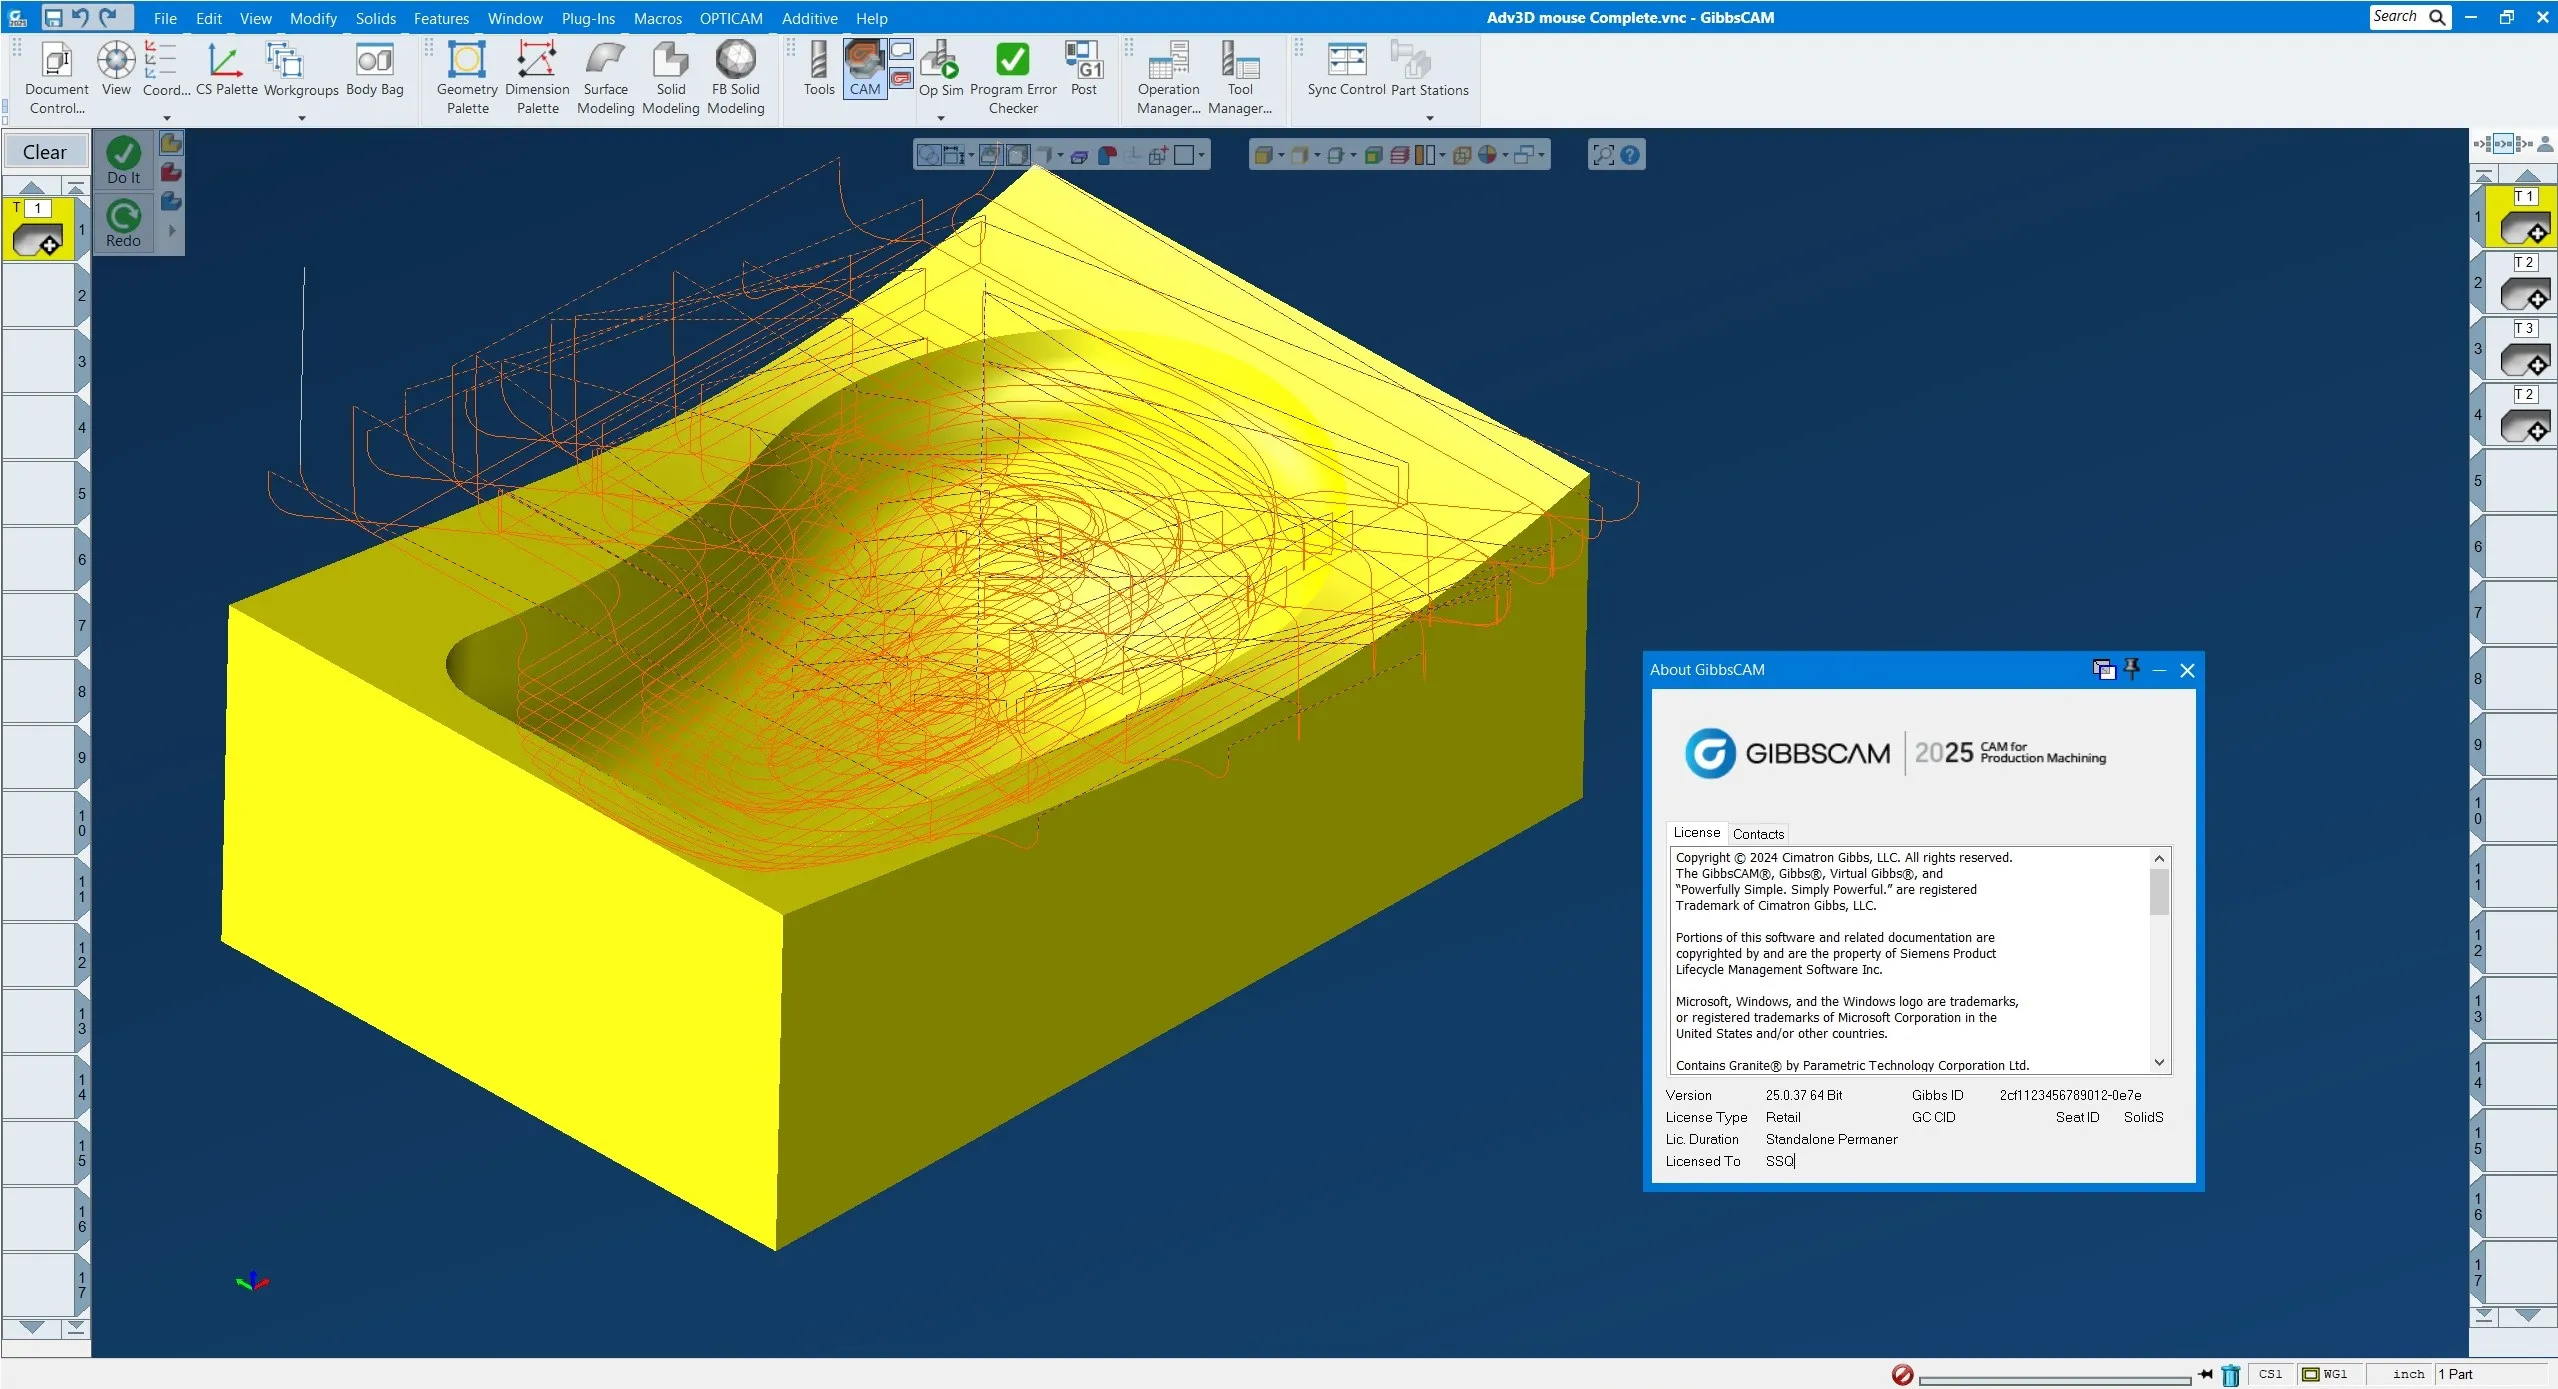Open the Solids menu
2558x1389 pixels.
(x=376, y=18)
